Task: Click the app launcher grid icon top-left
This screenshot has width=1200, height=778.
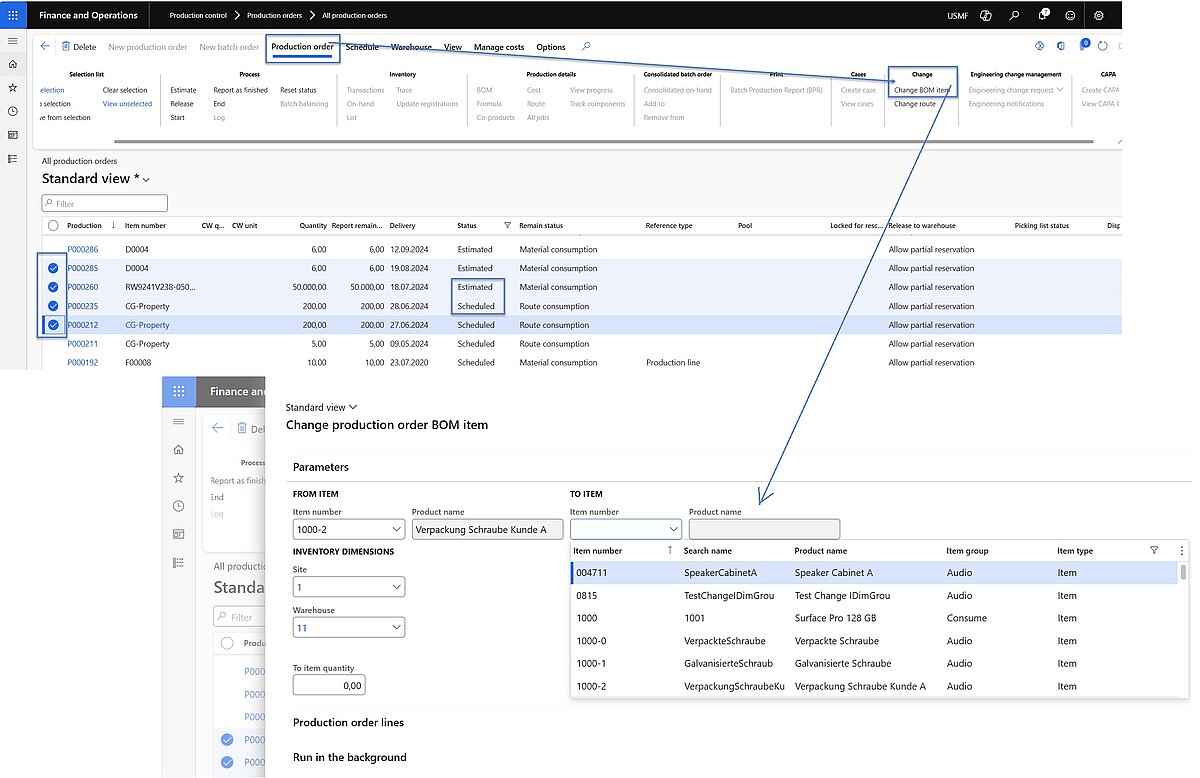Action: (x=13, y=14)
